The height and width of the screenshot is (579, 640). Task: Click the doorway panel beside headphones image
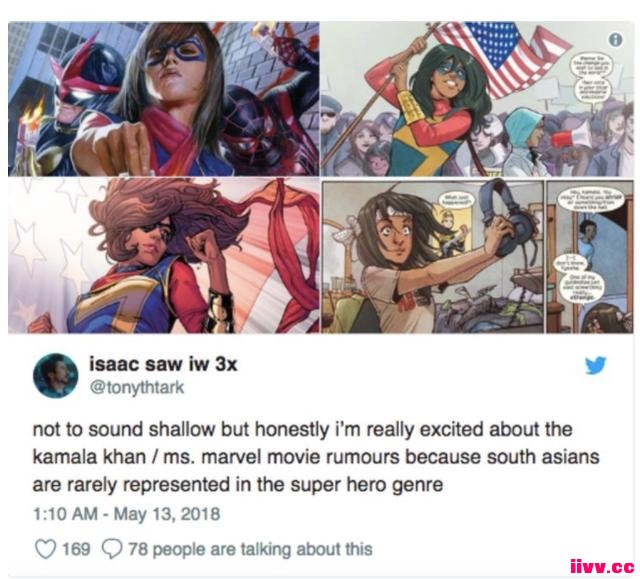click(590, 257)
